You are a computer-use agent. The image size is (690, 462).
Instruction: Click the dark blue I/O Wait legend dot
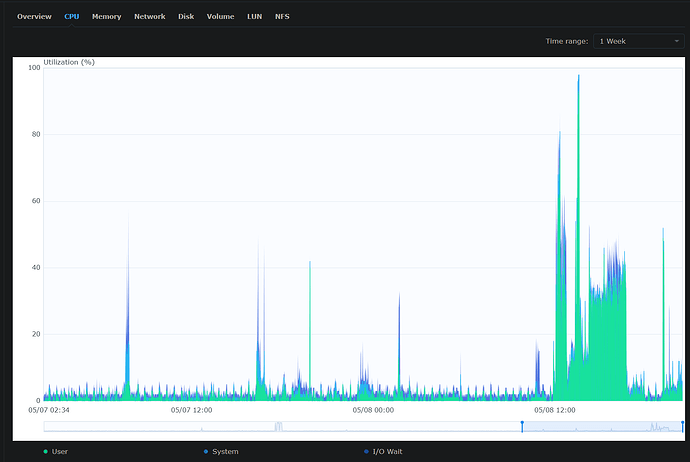(x=366, y=451)
